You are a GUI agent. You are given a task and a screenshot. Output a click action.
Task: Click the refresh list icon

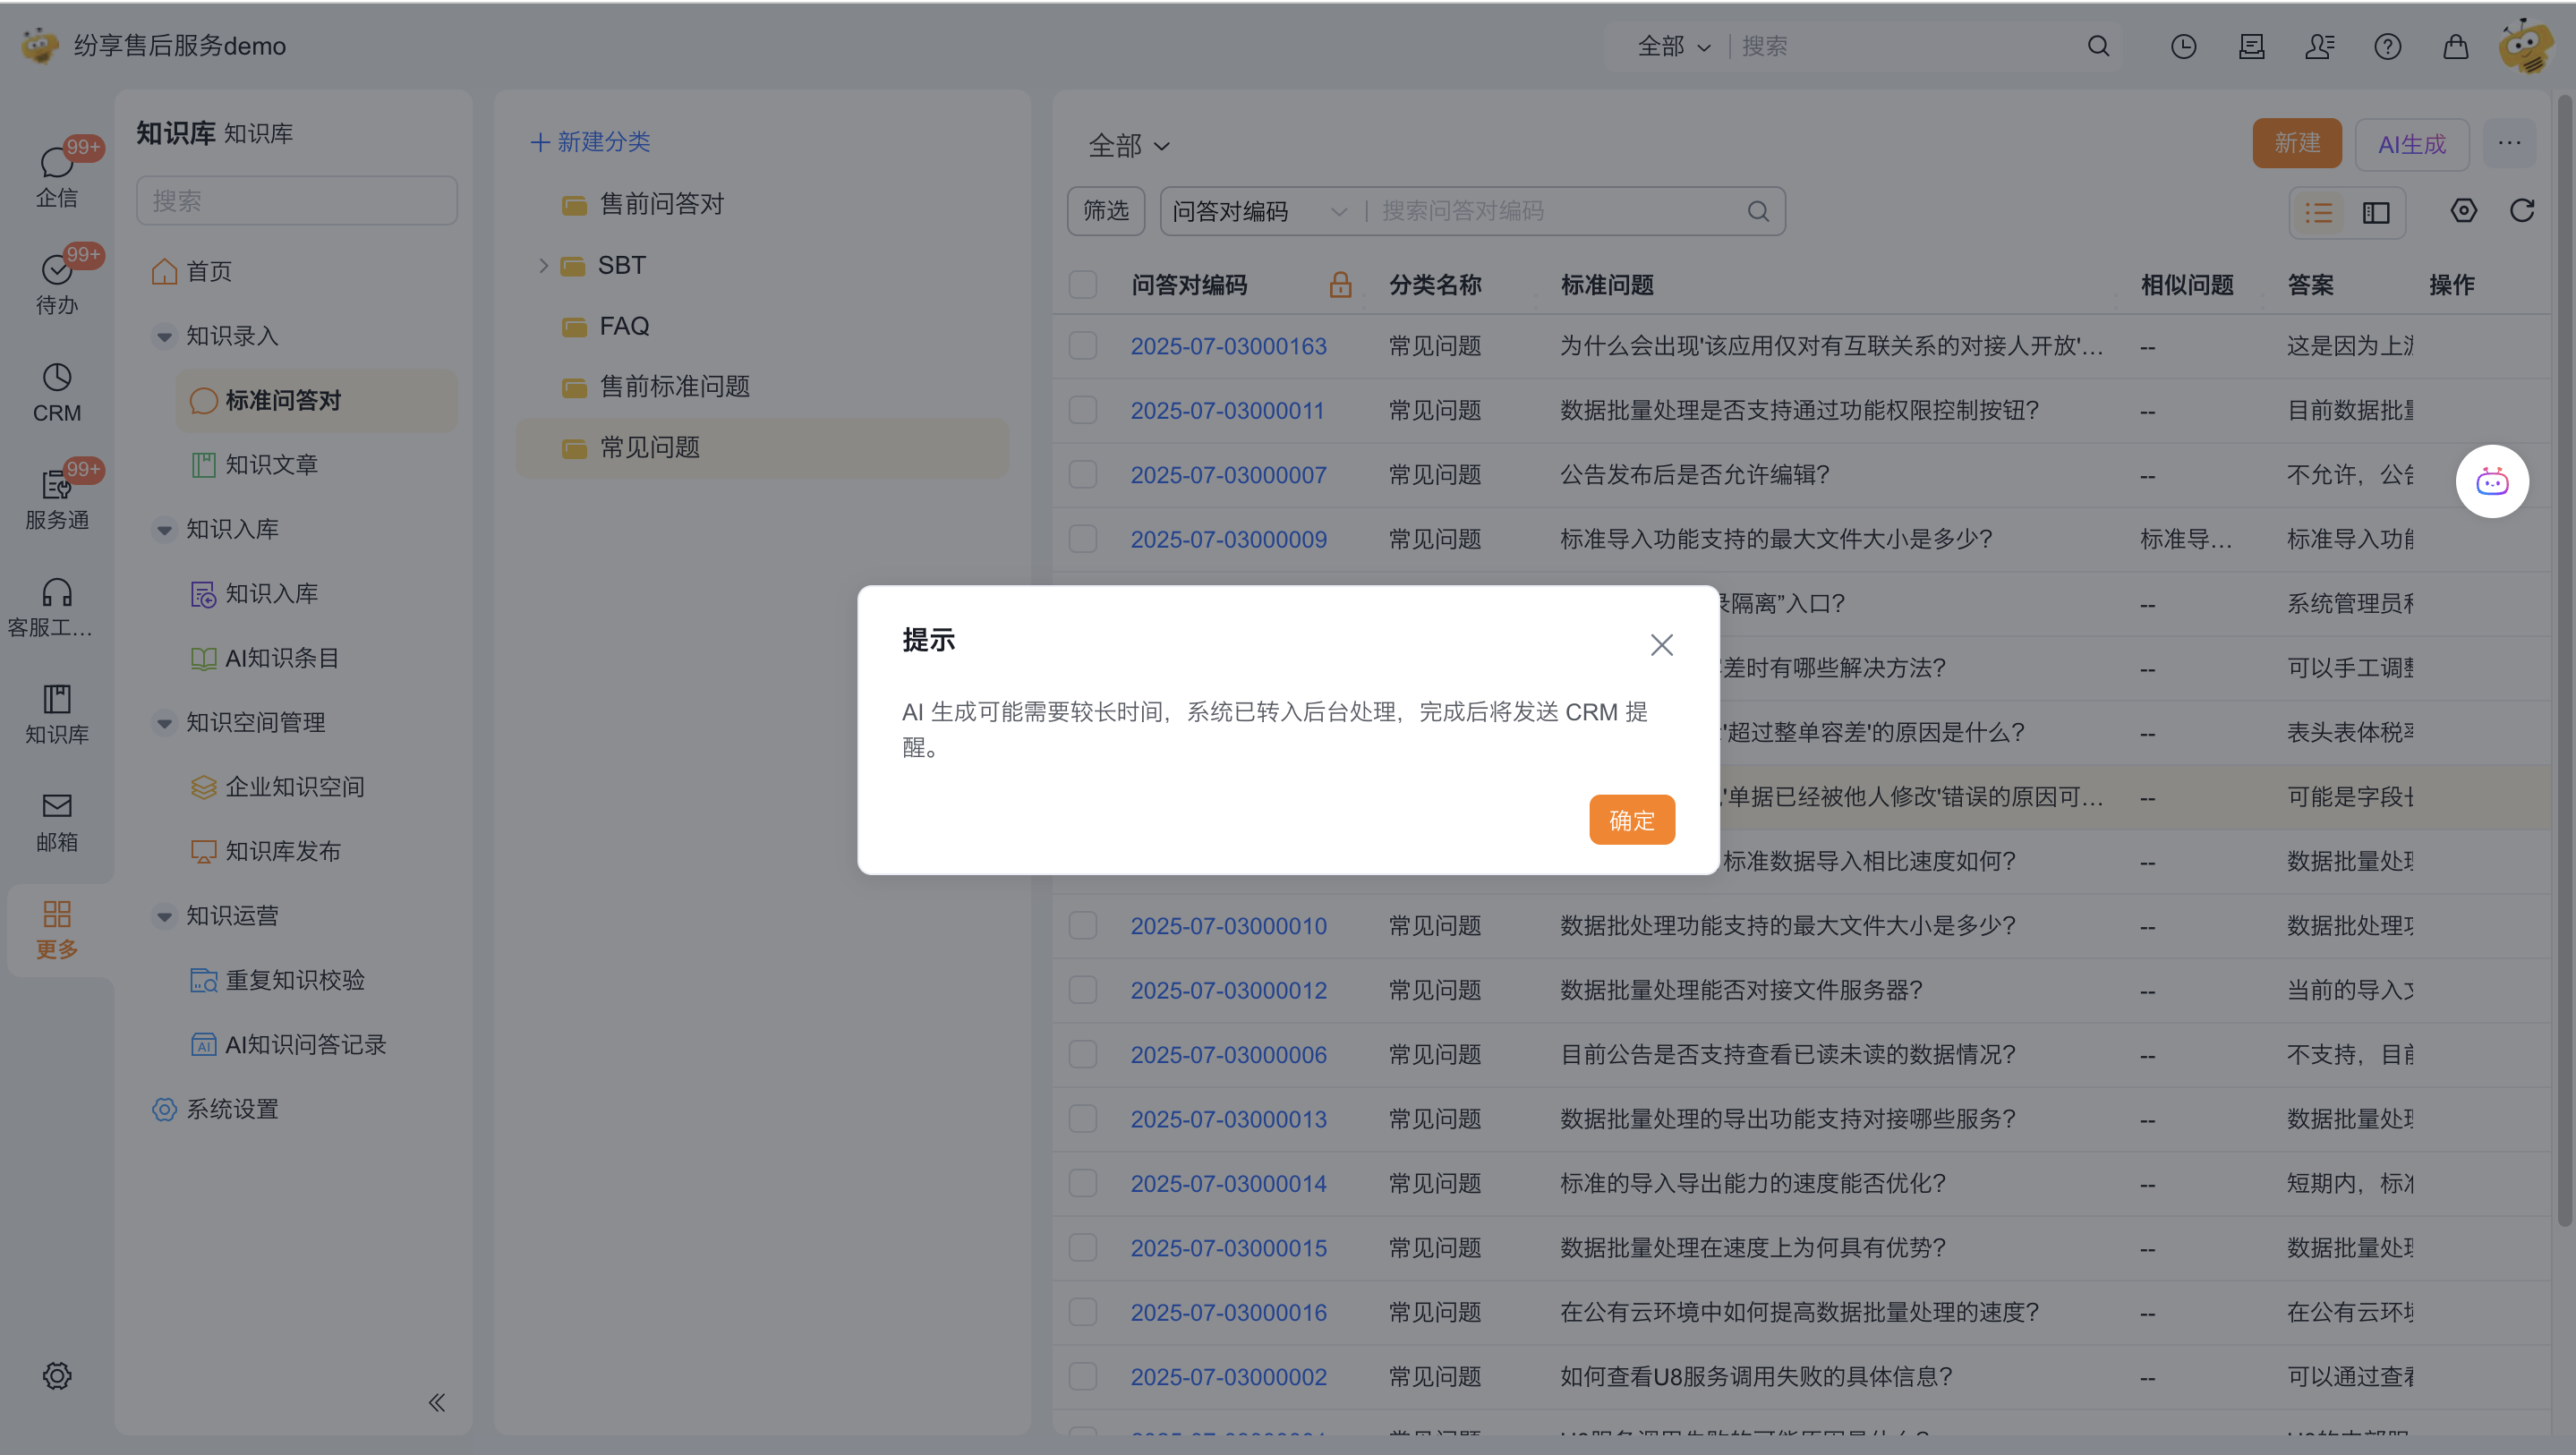(2521, 211)
